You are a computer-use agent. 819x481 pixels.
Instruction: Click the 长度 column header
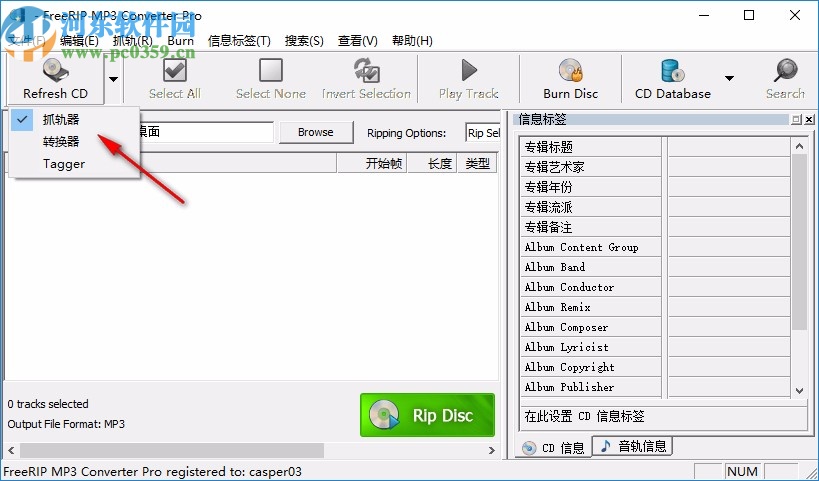tap(432, 163)
